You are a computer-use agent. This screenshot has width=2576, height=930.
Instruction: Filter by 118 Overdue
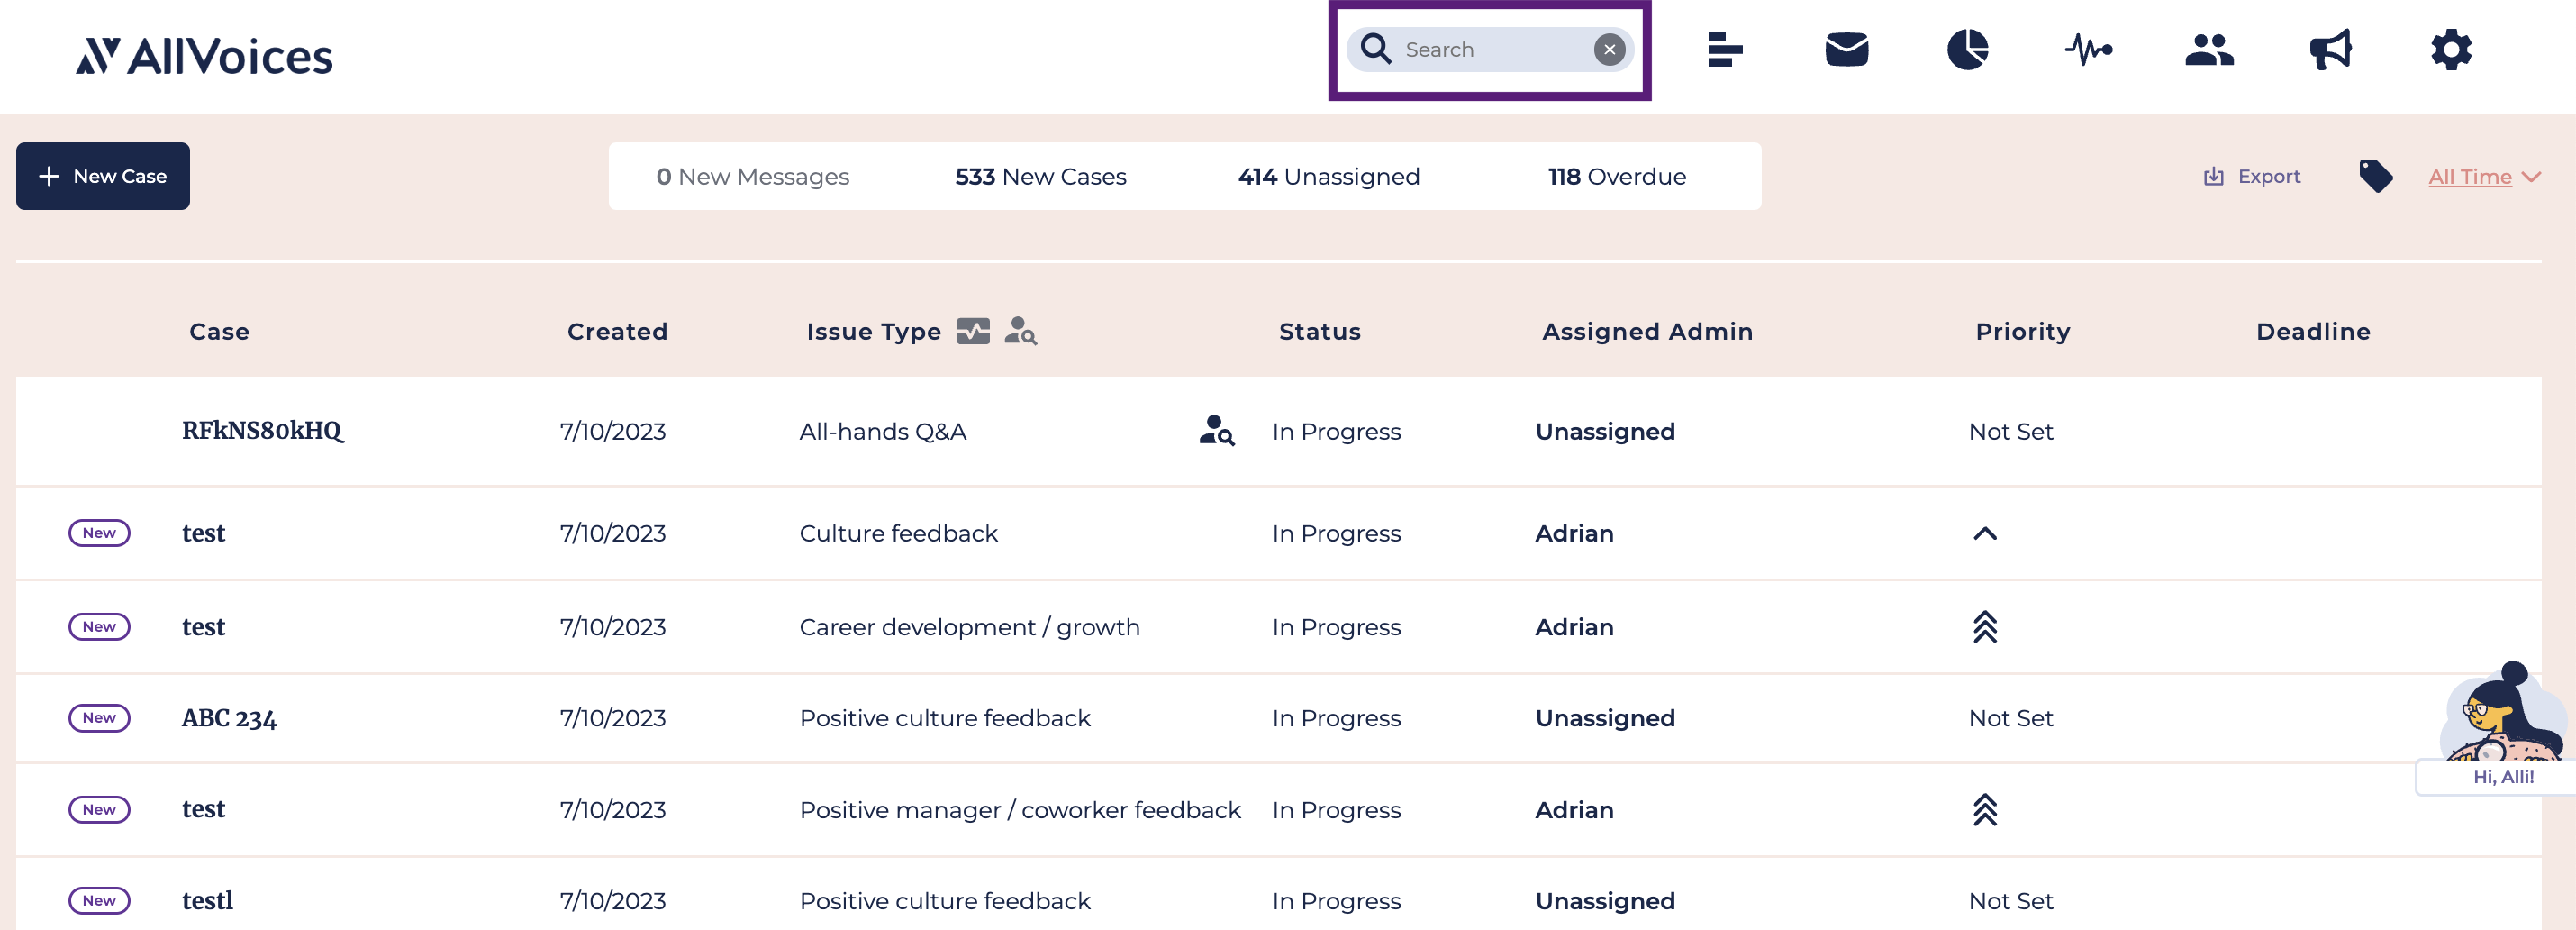pos(1616,177)
